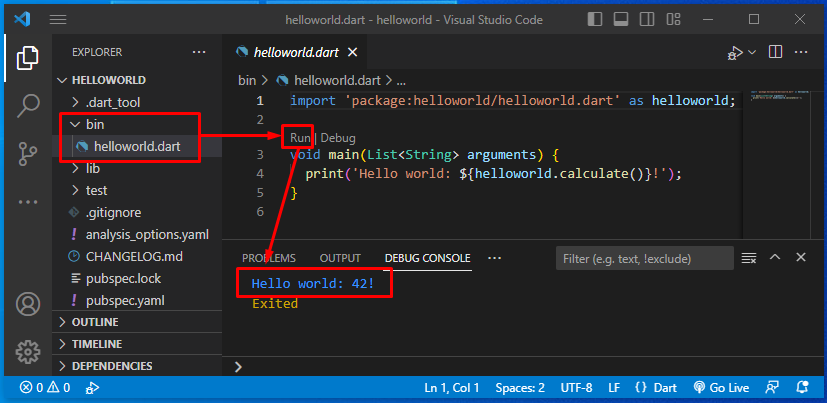Open the Explorer view in activity bar
827x403 pixels.
click(28, 58)
